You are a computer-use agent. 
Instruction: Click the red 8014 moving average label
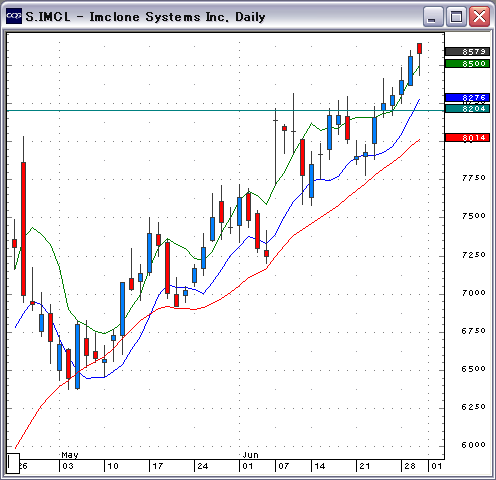[467, 138]
